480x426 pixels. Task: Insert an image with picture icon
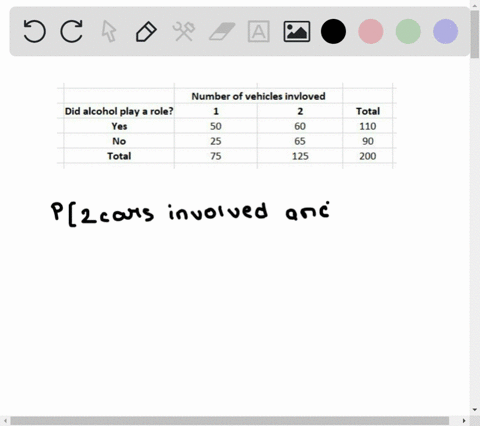click(297, 31)
